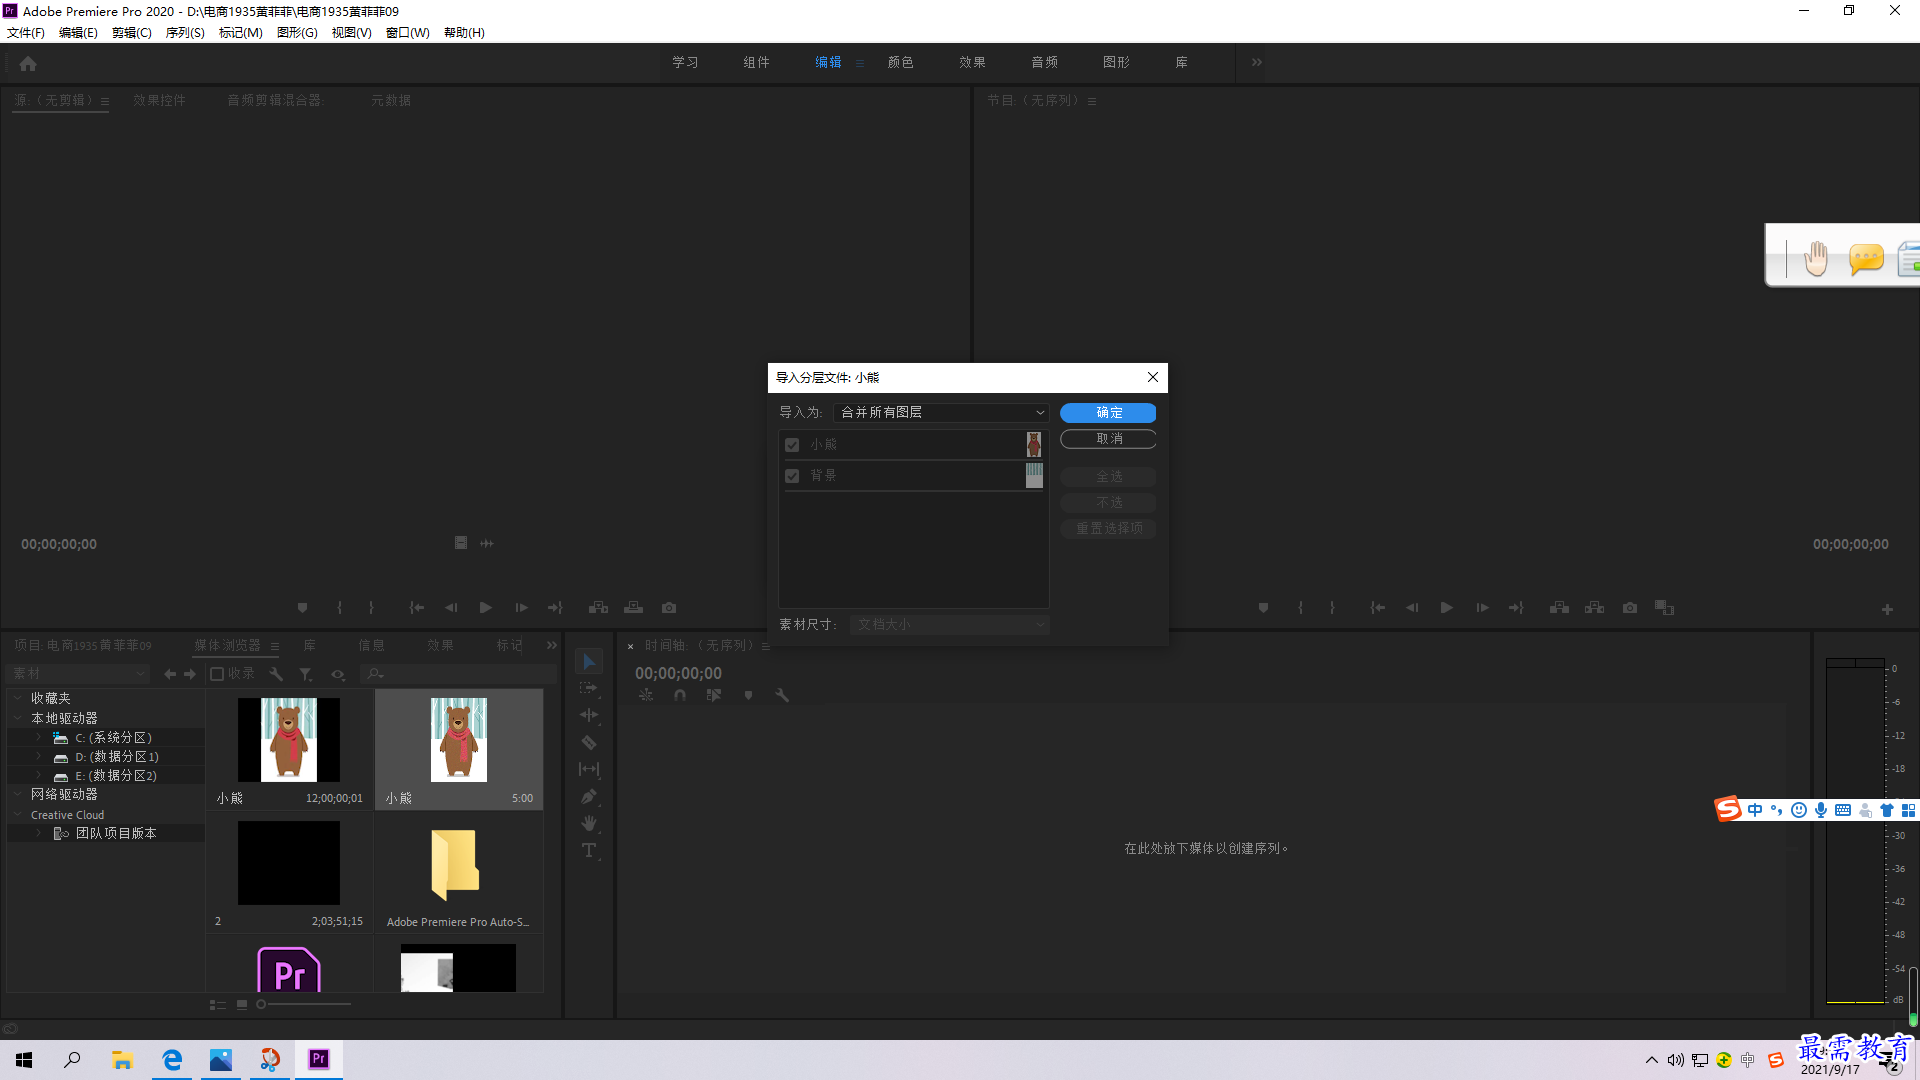Add a marker in the timeline
Viewport: 1920px width, 1080px height.
click(x=748, y=695)
